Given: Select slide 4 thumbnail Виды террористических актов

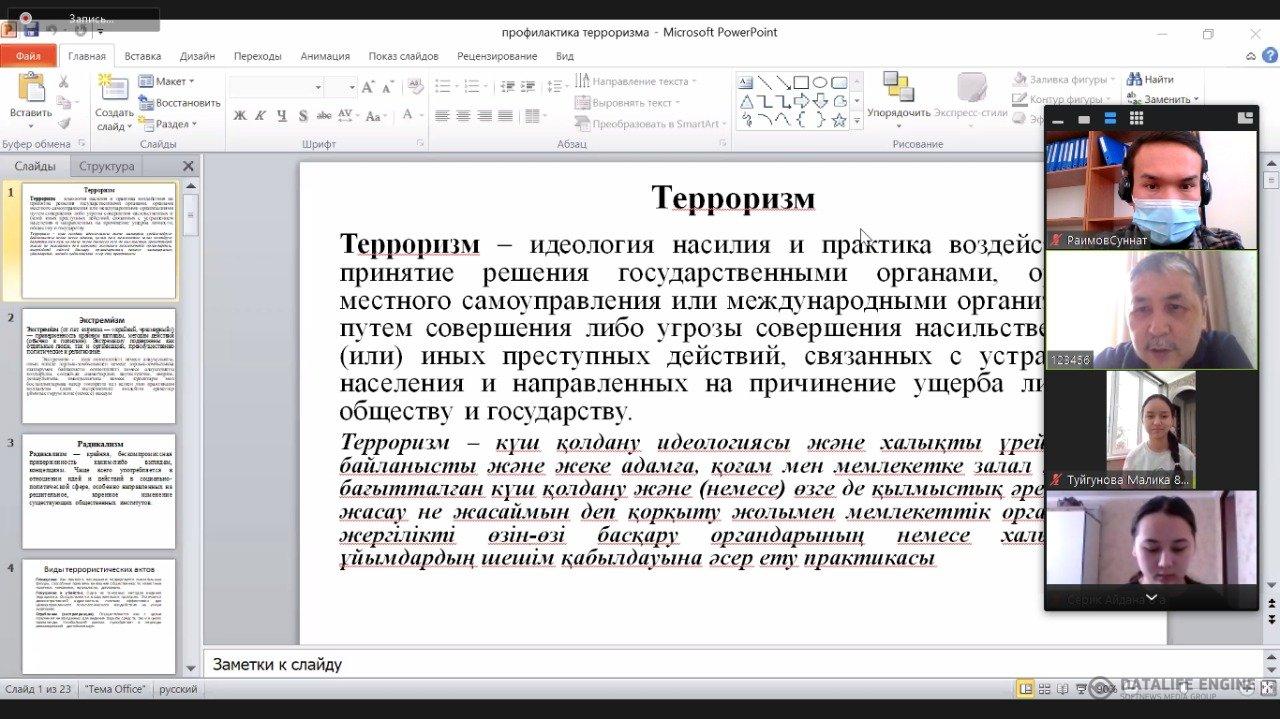Looking at the screenshot, I should (99, 616).
